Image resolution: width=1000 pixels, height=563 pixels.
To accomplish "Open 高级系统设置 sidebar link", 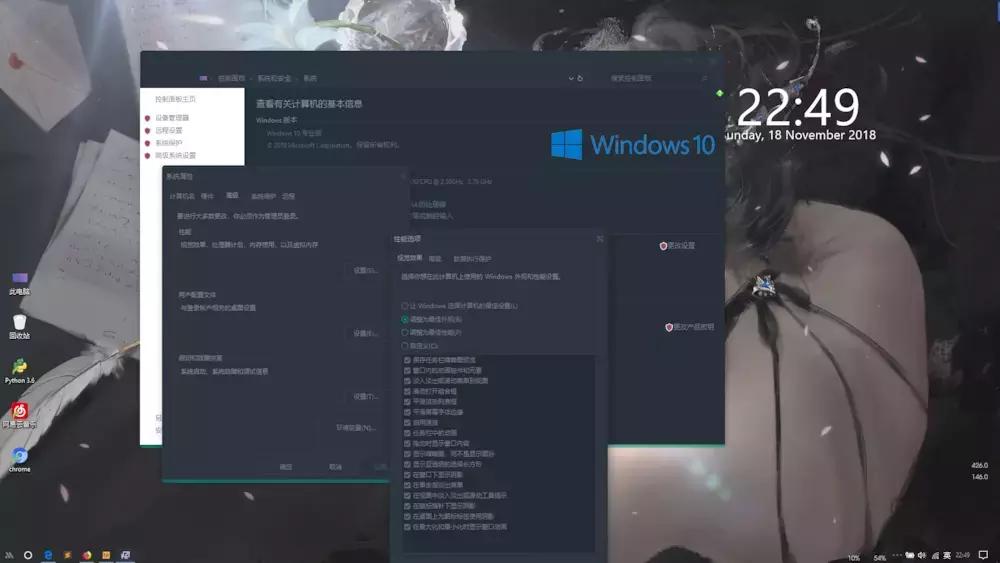I will pos(175,156).
